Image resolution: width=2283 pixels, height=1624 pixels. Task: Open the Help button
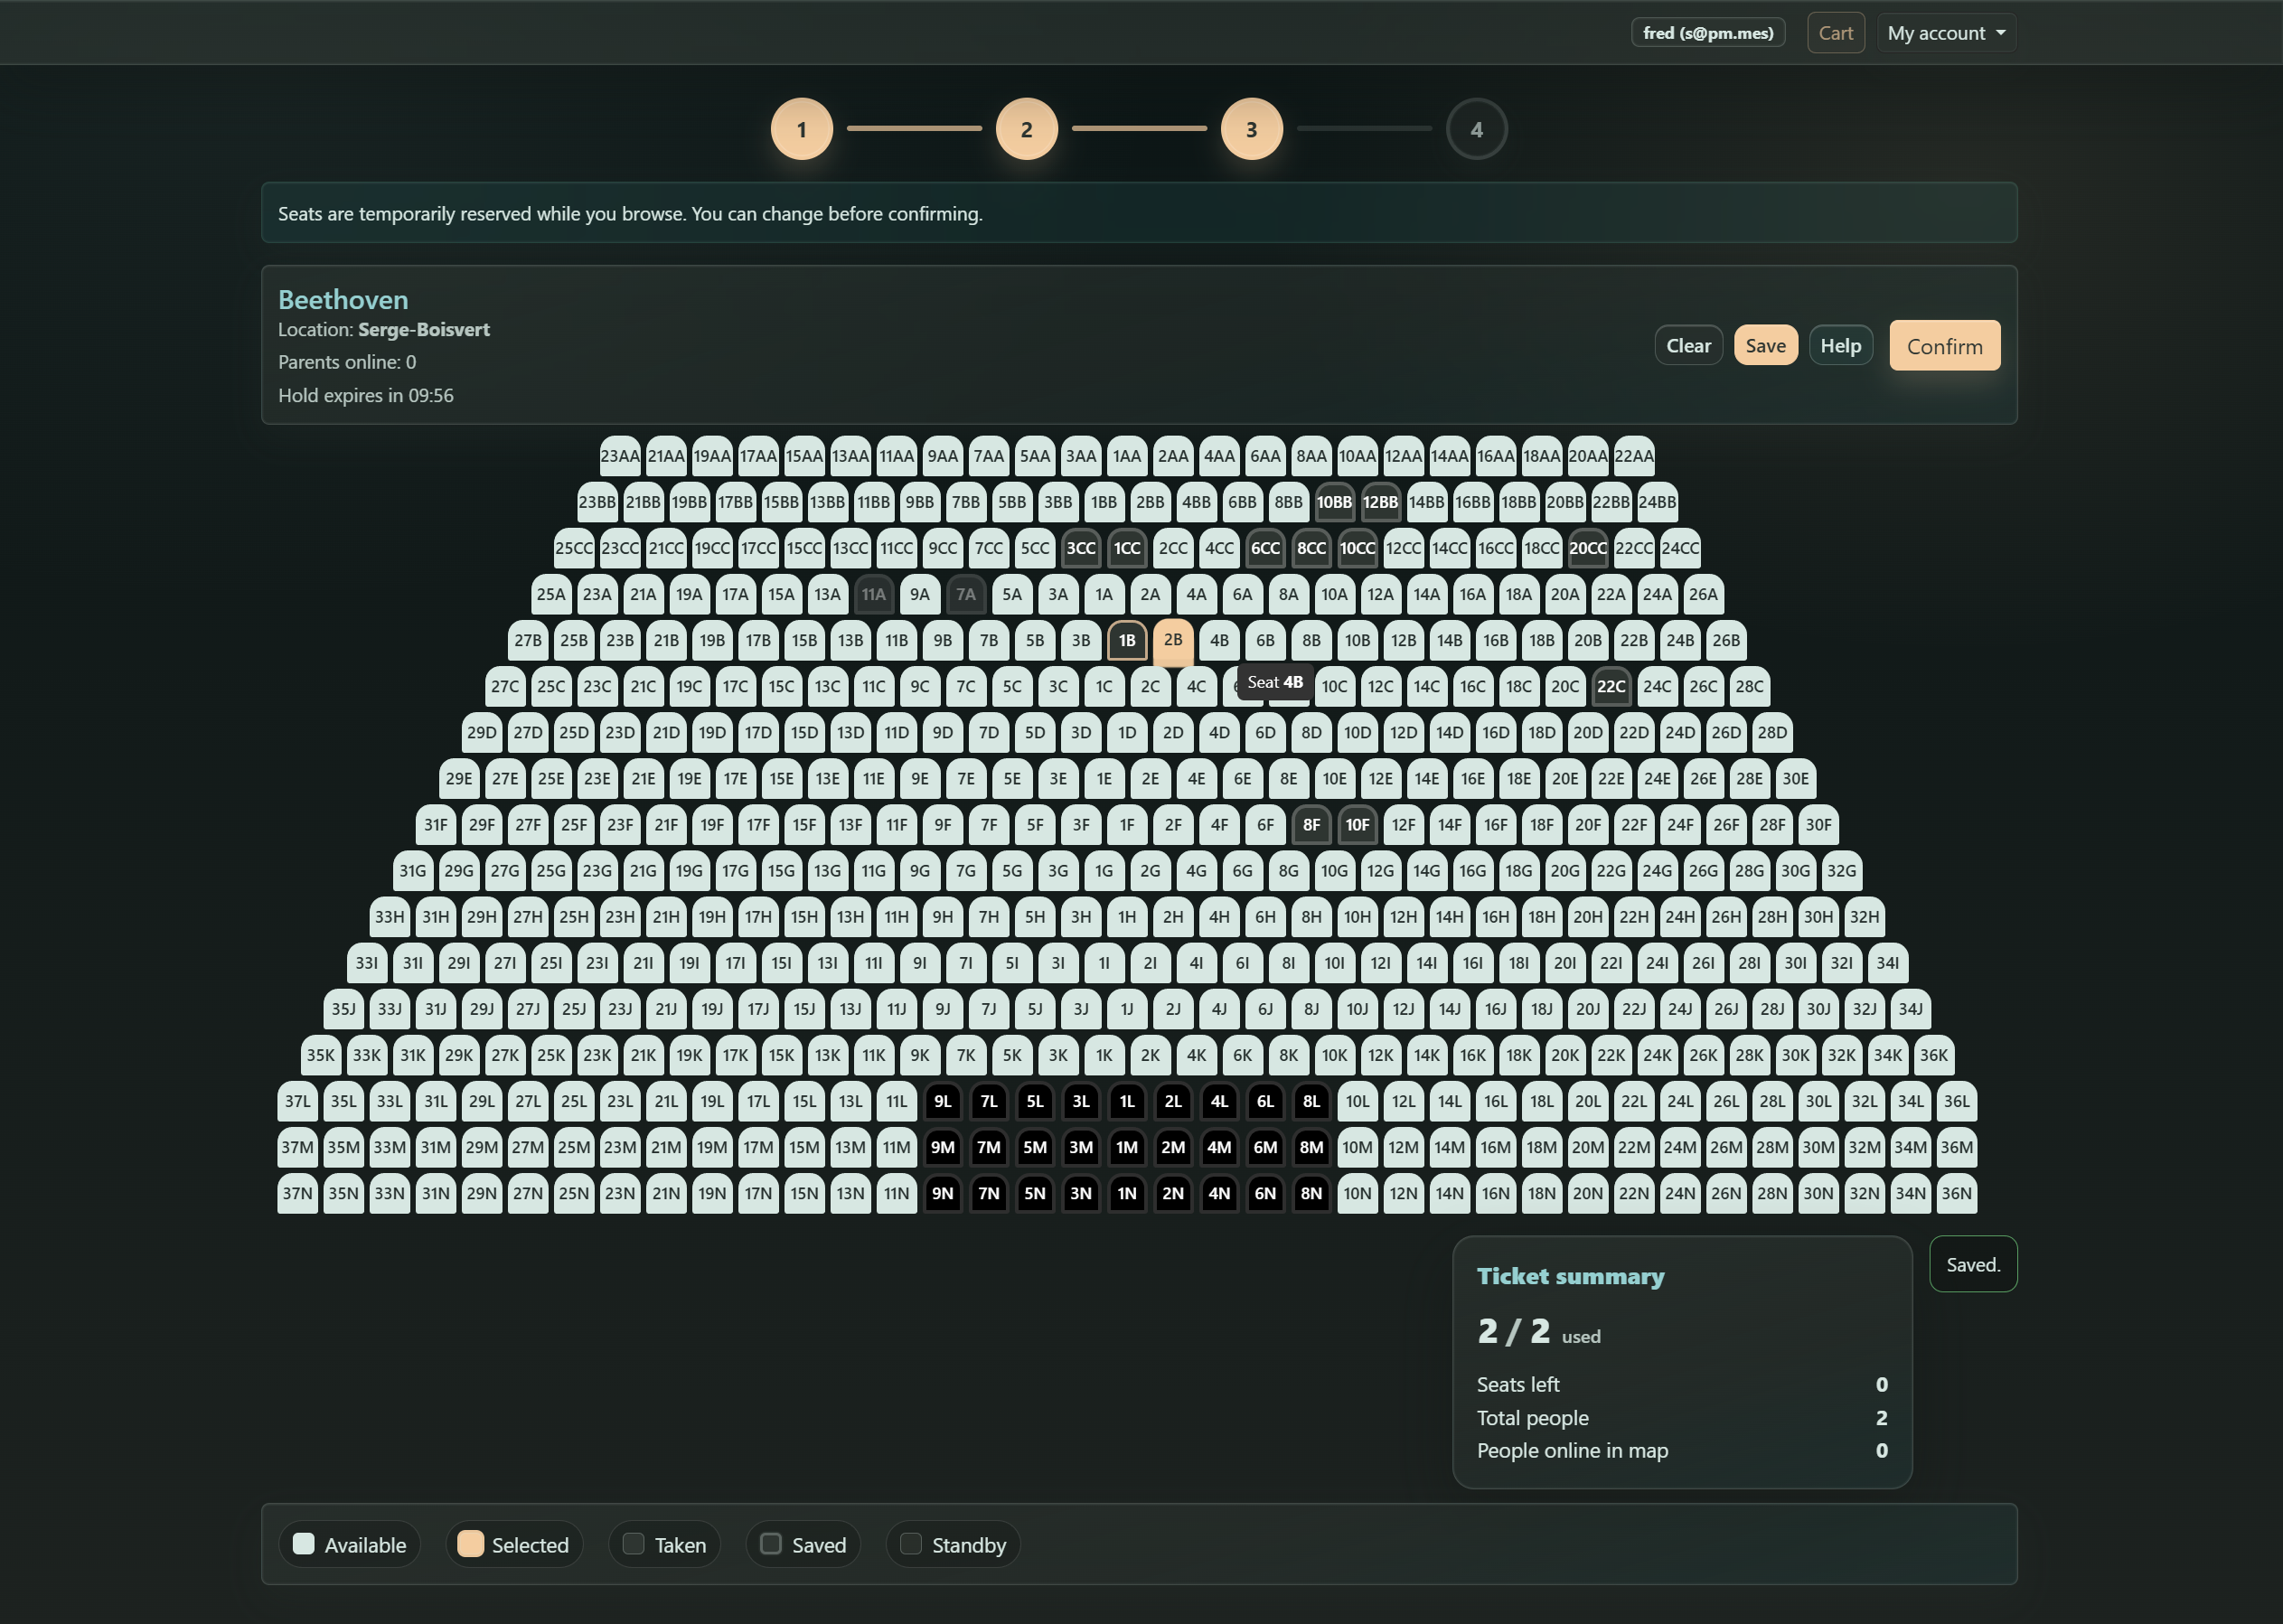point(1840,346)
